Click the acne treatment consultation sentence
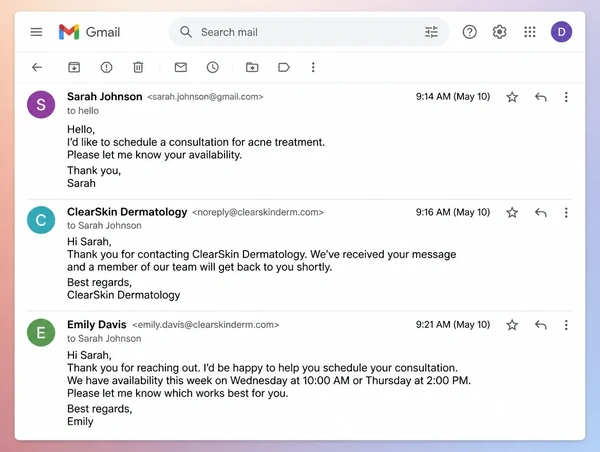Screen dimensions: 600x452 [x=196, y=142]
